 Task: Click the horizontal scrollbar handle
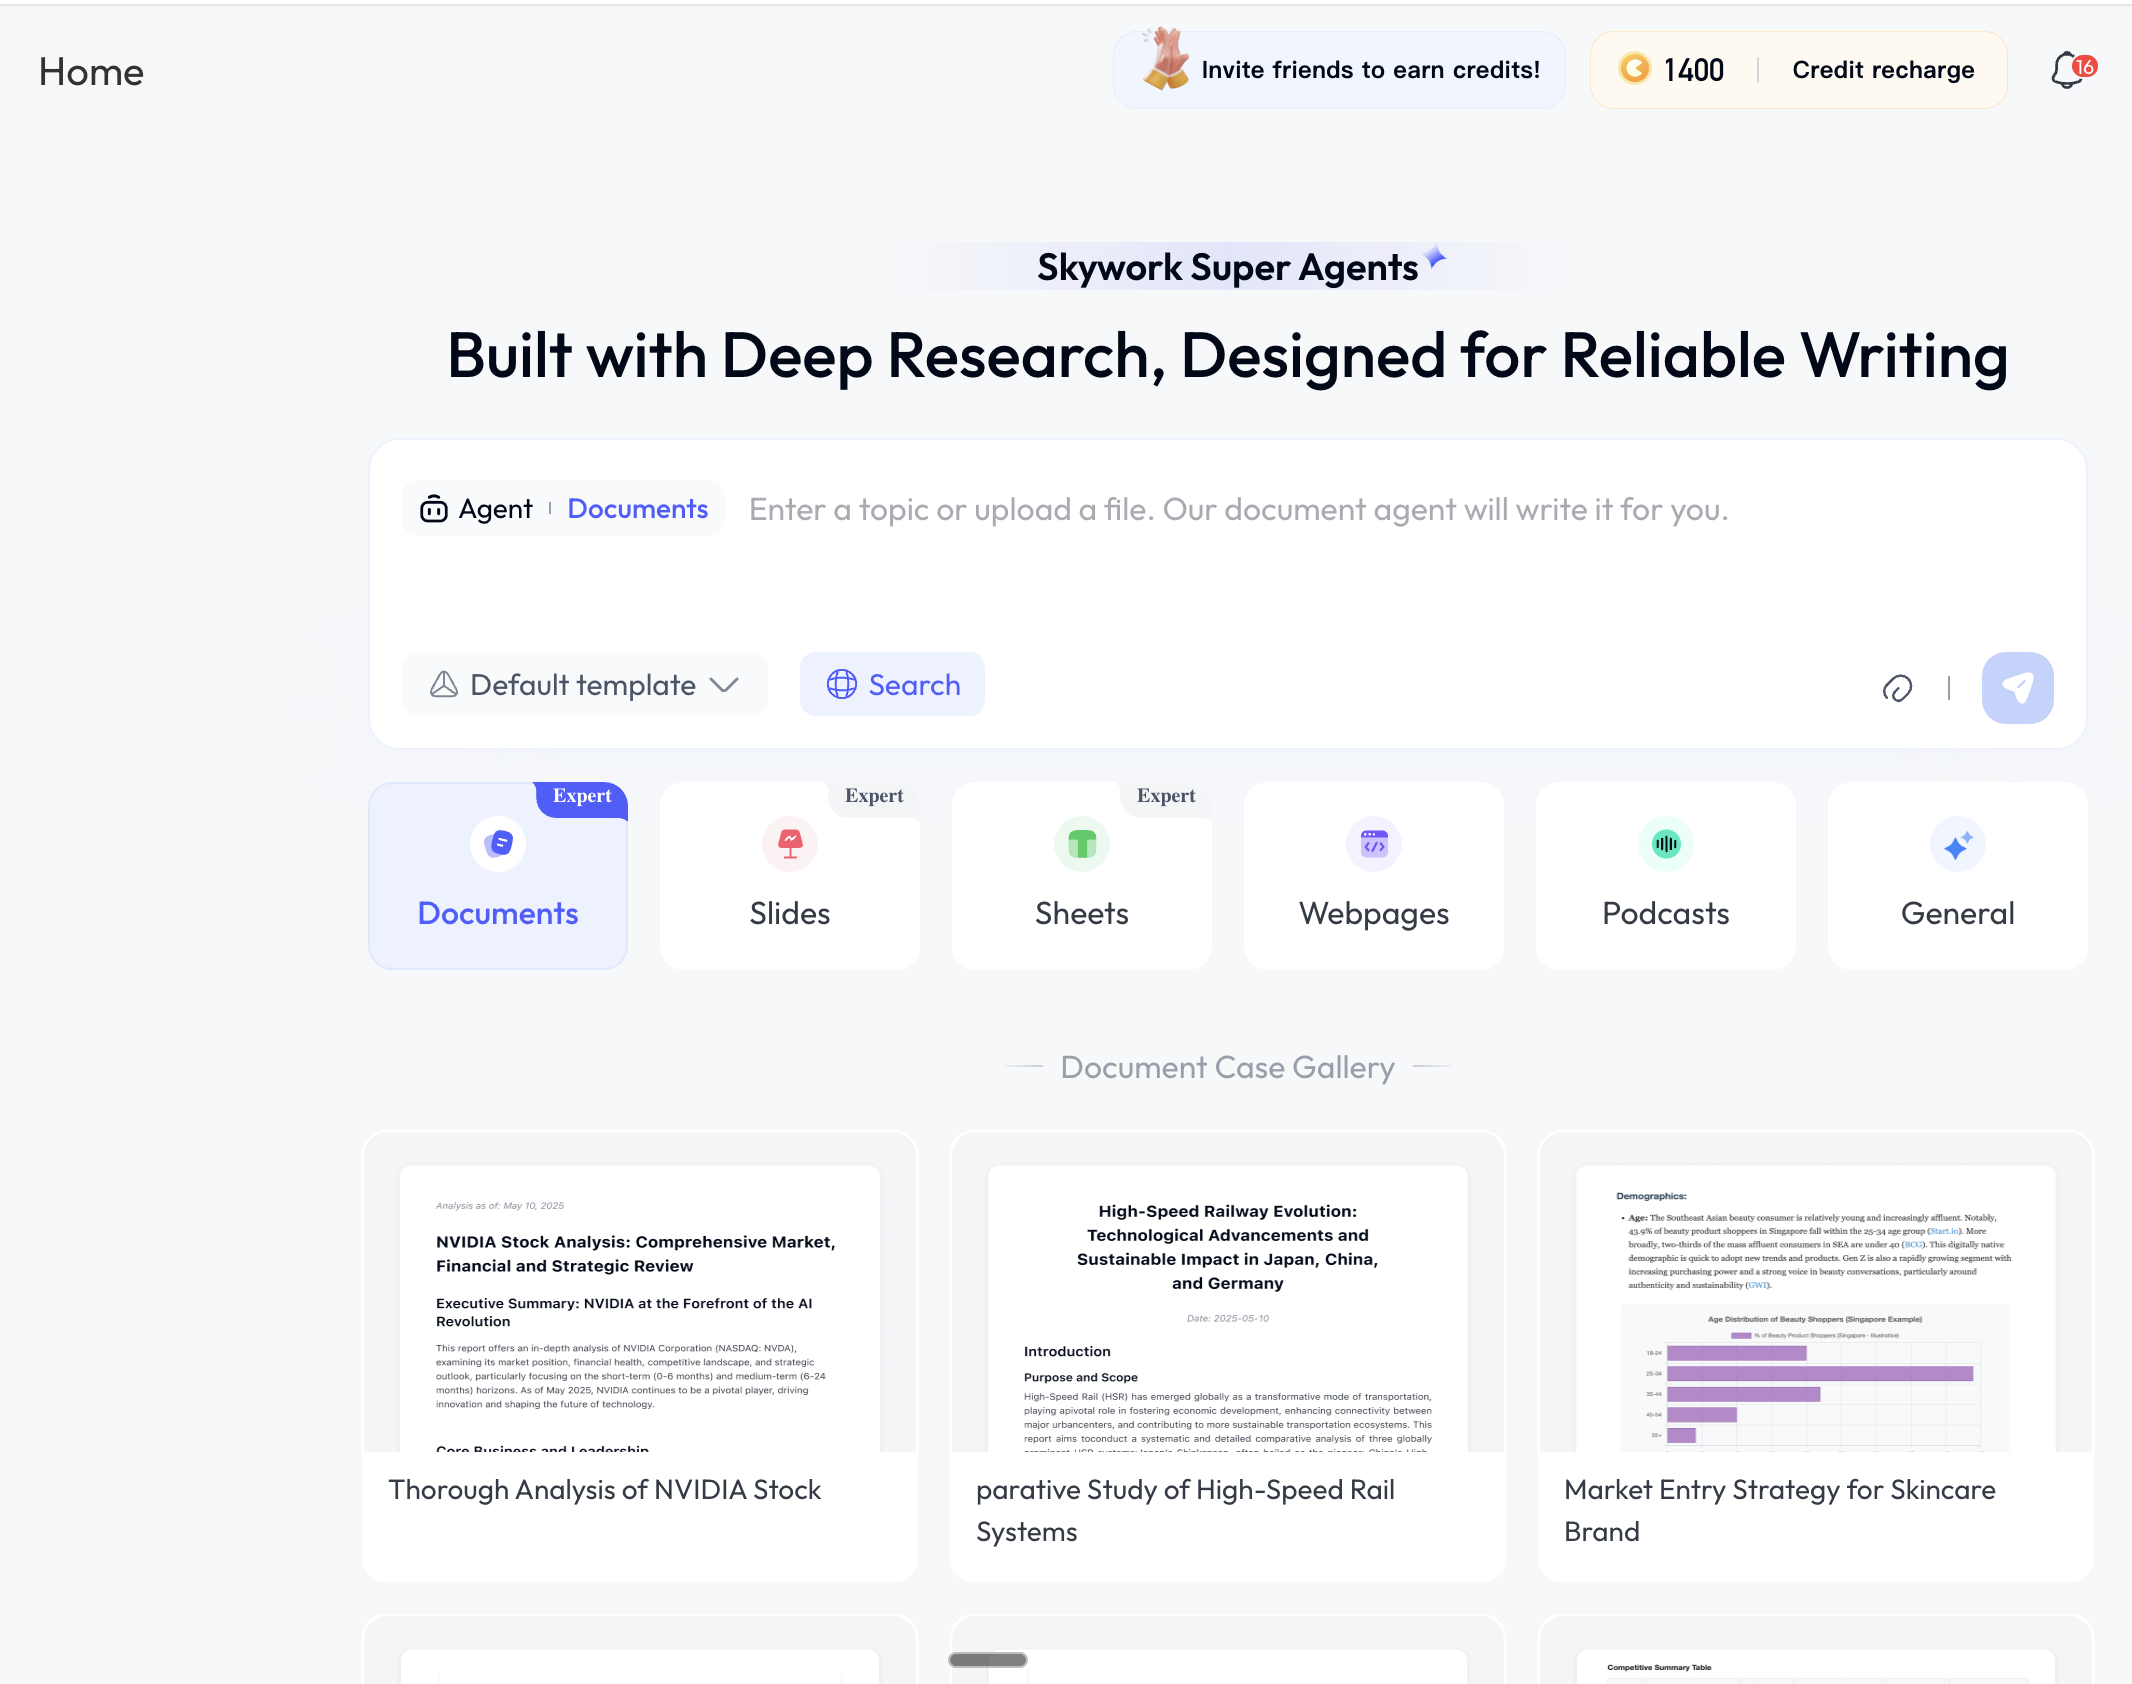988,1660
